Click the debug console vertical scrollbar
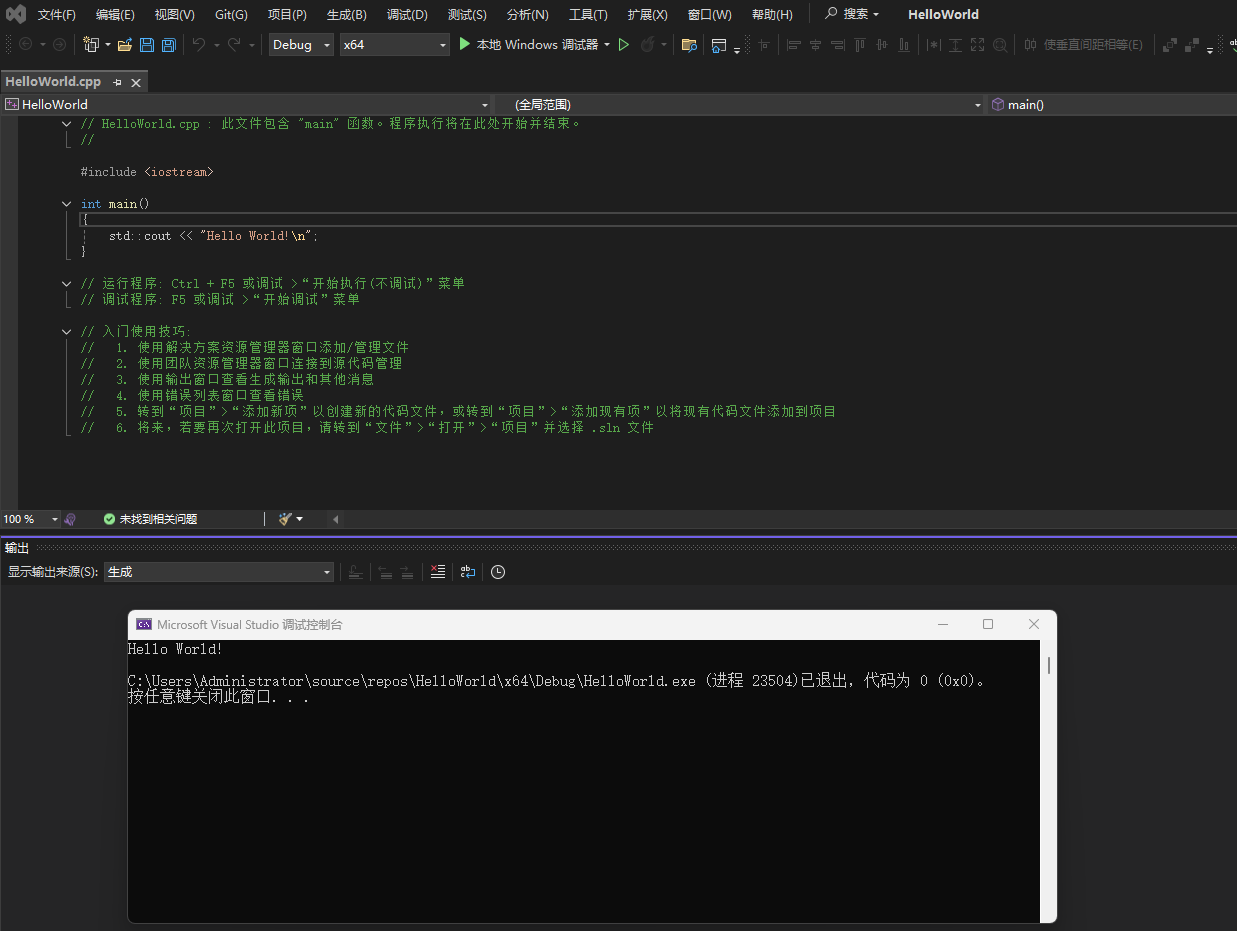The image size is (1237, 931). point(1048,666)
